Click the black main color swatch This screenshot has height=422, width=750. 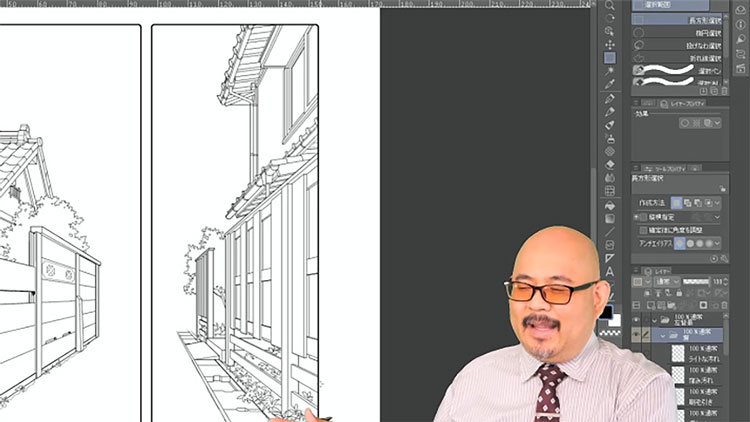(x=606, y=312)
